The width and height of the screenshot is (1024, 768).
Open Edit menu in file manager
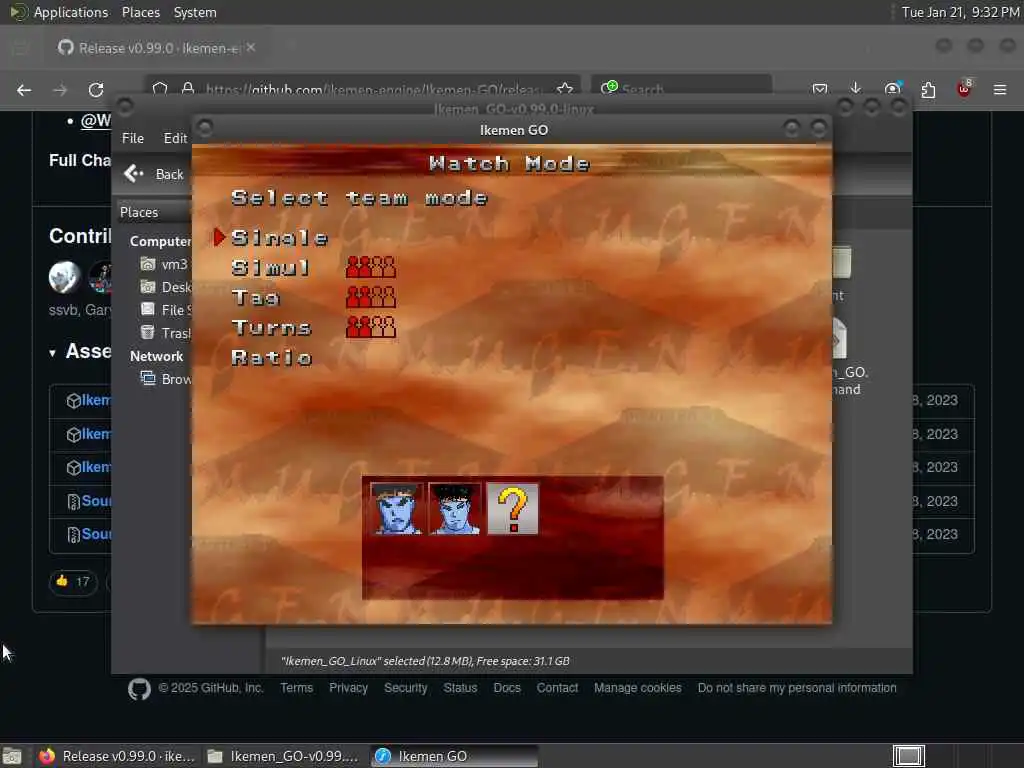(x=175, y=138)
